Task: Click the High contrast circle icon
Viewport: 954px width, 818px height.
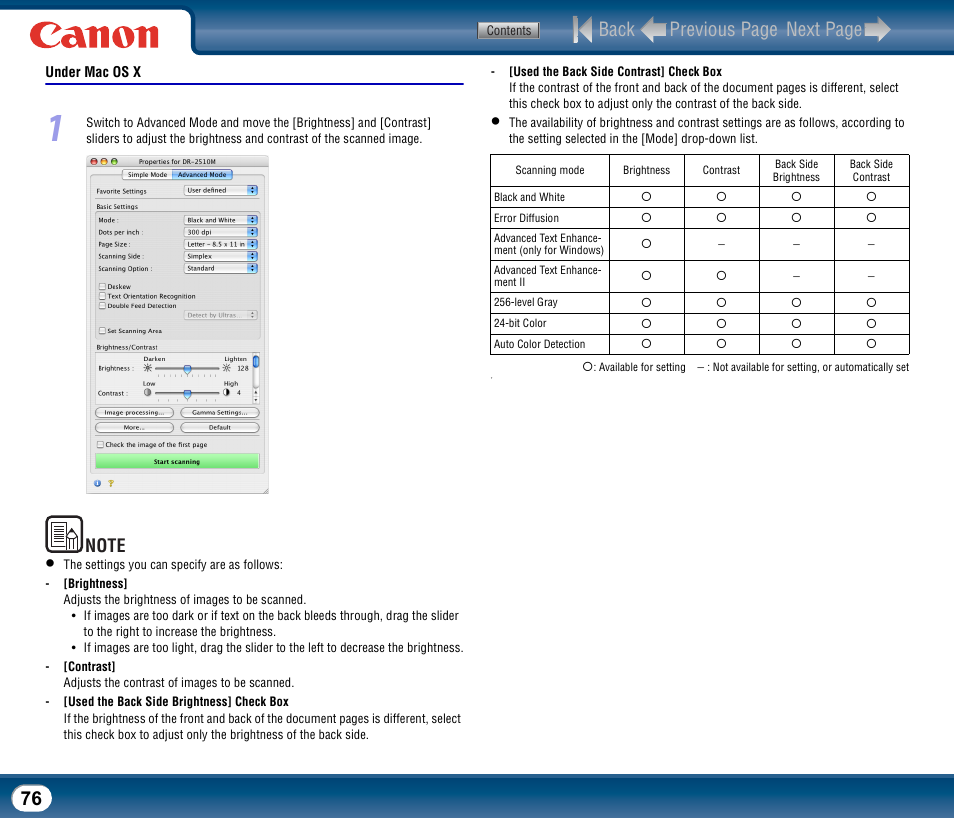Action: click(x=226, y=393)
